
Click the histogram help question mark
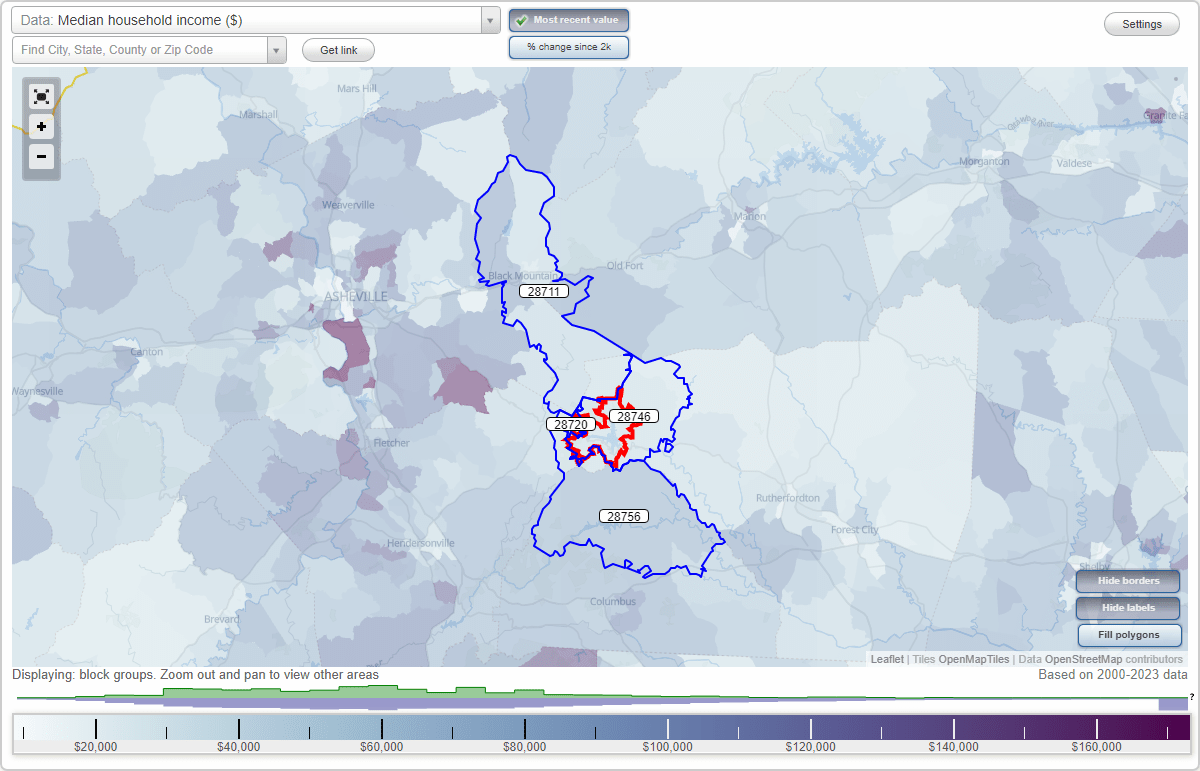click(1192, 696)
